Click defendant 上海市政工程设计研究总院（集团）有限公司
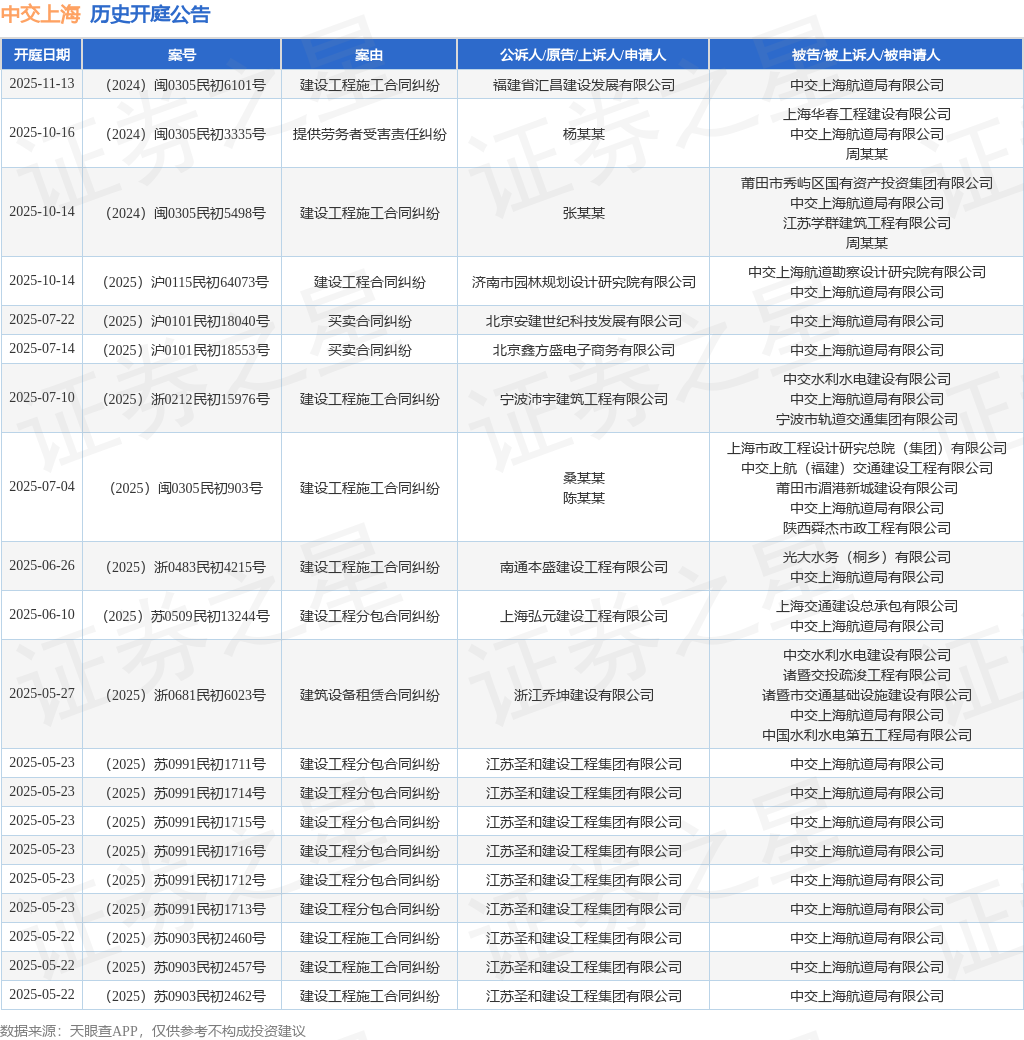 [x=867, y=448]
